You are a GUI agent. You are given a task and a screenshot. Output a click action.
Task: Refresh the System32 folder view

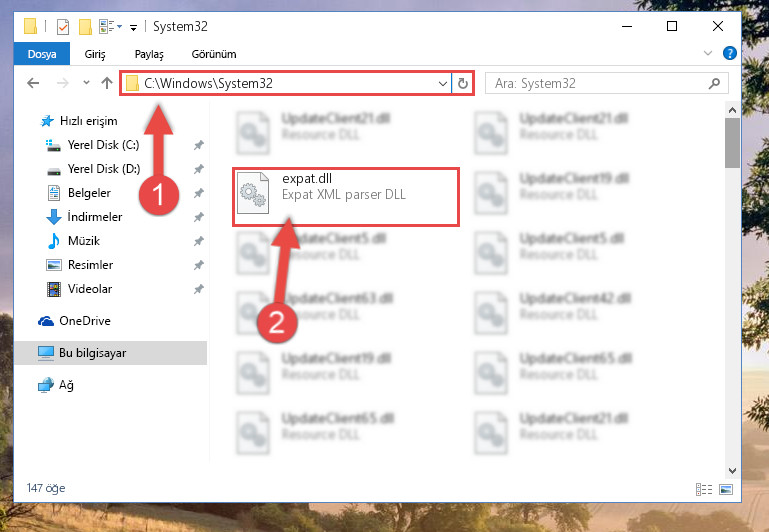coord(462,83)
